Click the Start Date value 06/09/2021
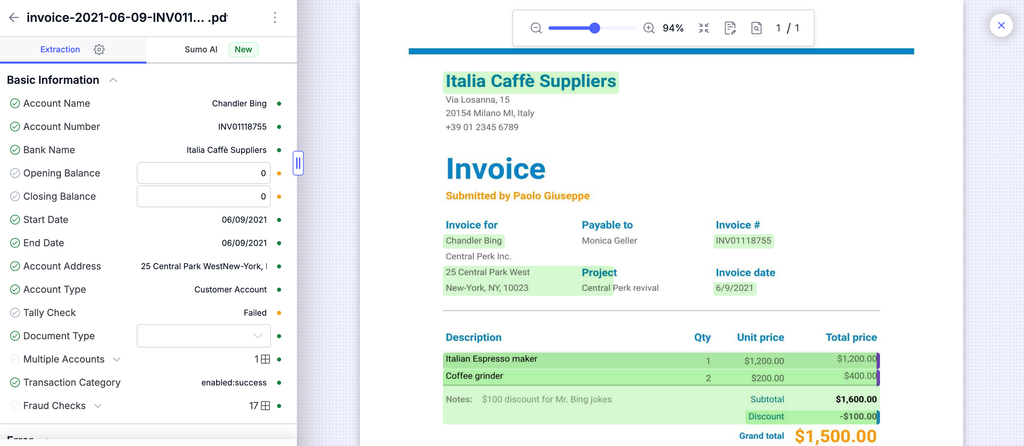This screenshot has height=446, width=1024. (x=244, y=219)
